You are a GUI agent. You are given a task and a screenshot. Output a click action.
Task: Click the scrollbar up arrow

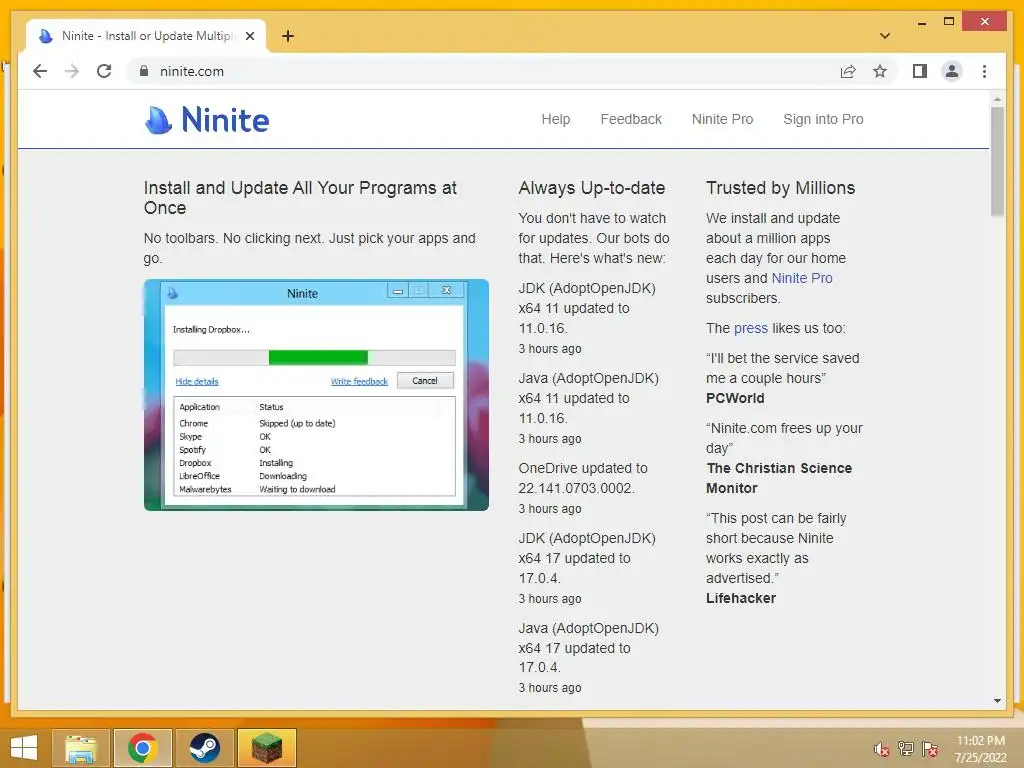click(x=997, y=99)
